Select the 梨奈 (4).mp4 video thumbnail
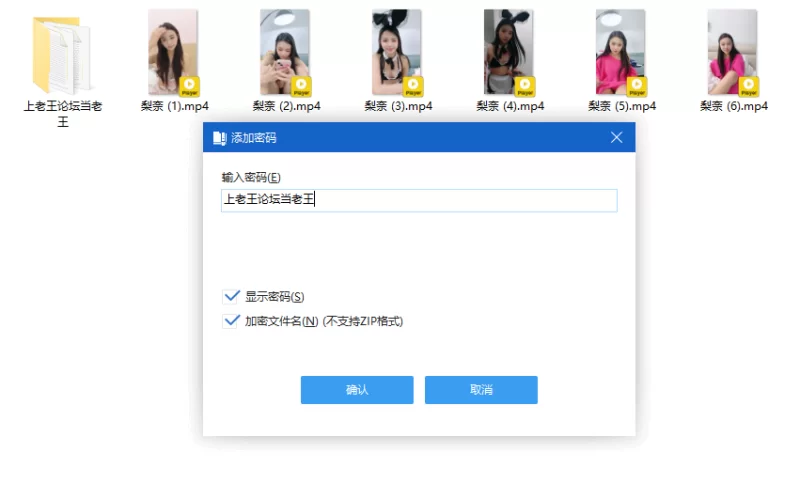 509,53
